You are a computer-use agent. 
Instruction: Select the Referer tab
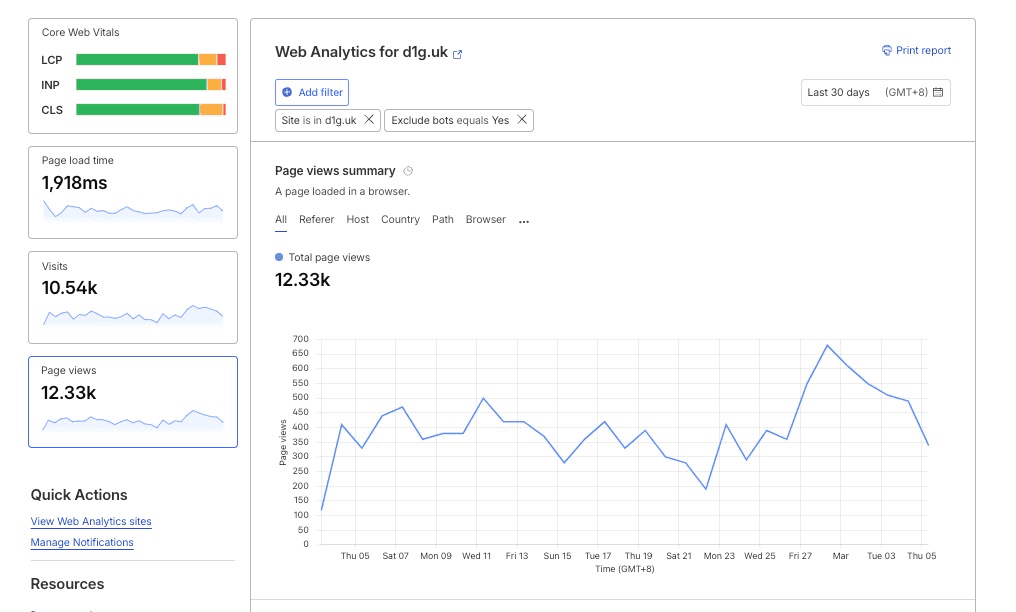tap(316, 219)
